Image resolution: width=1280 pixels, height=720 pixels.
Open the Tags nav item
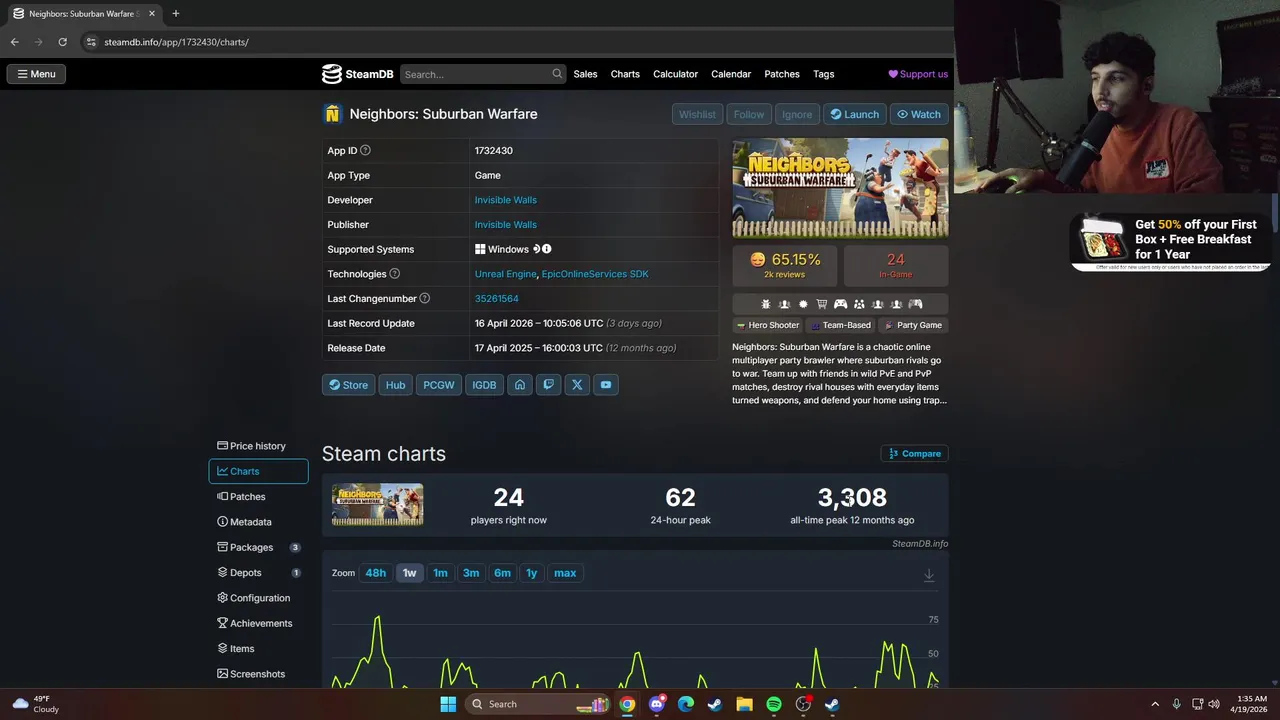[x=824, y=74]
